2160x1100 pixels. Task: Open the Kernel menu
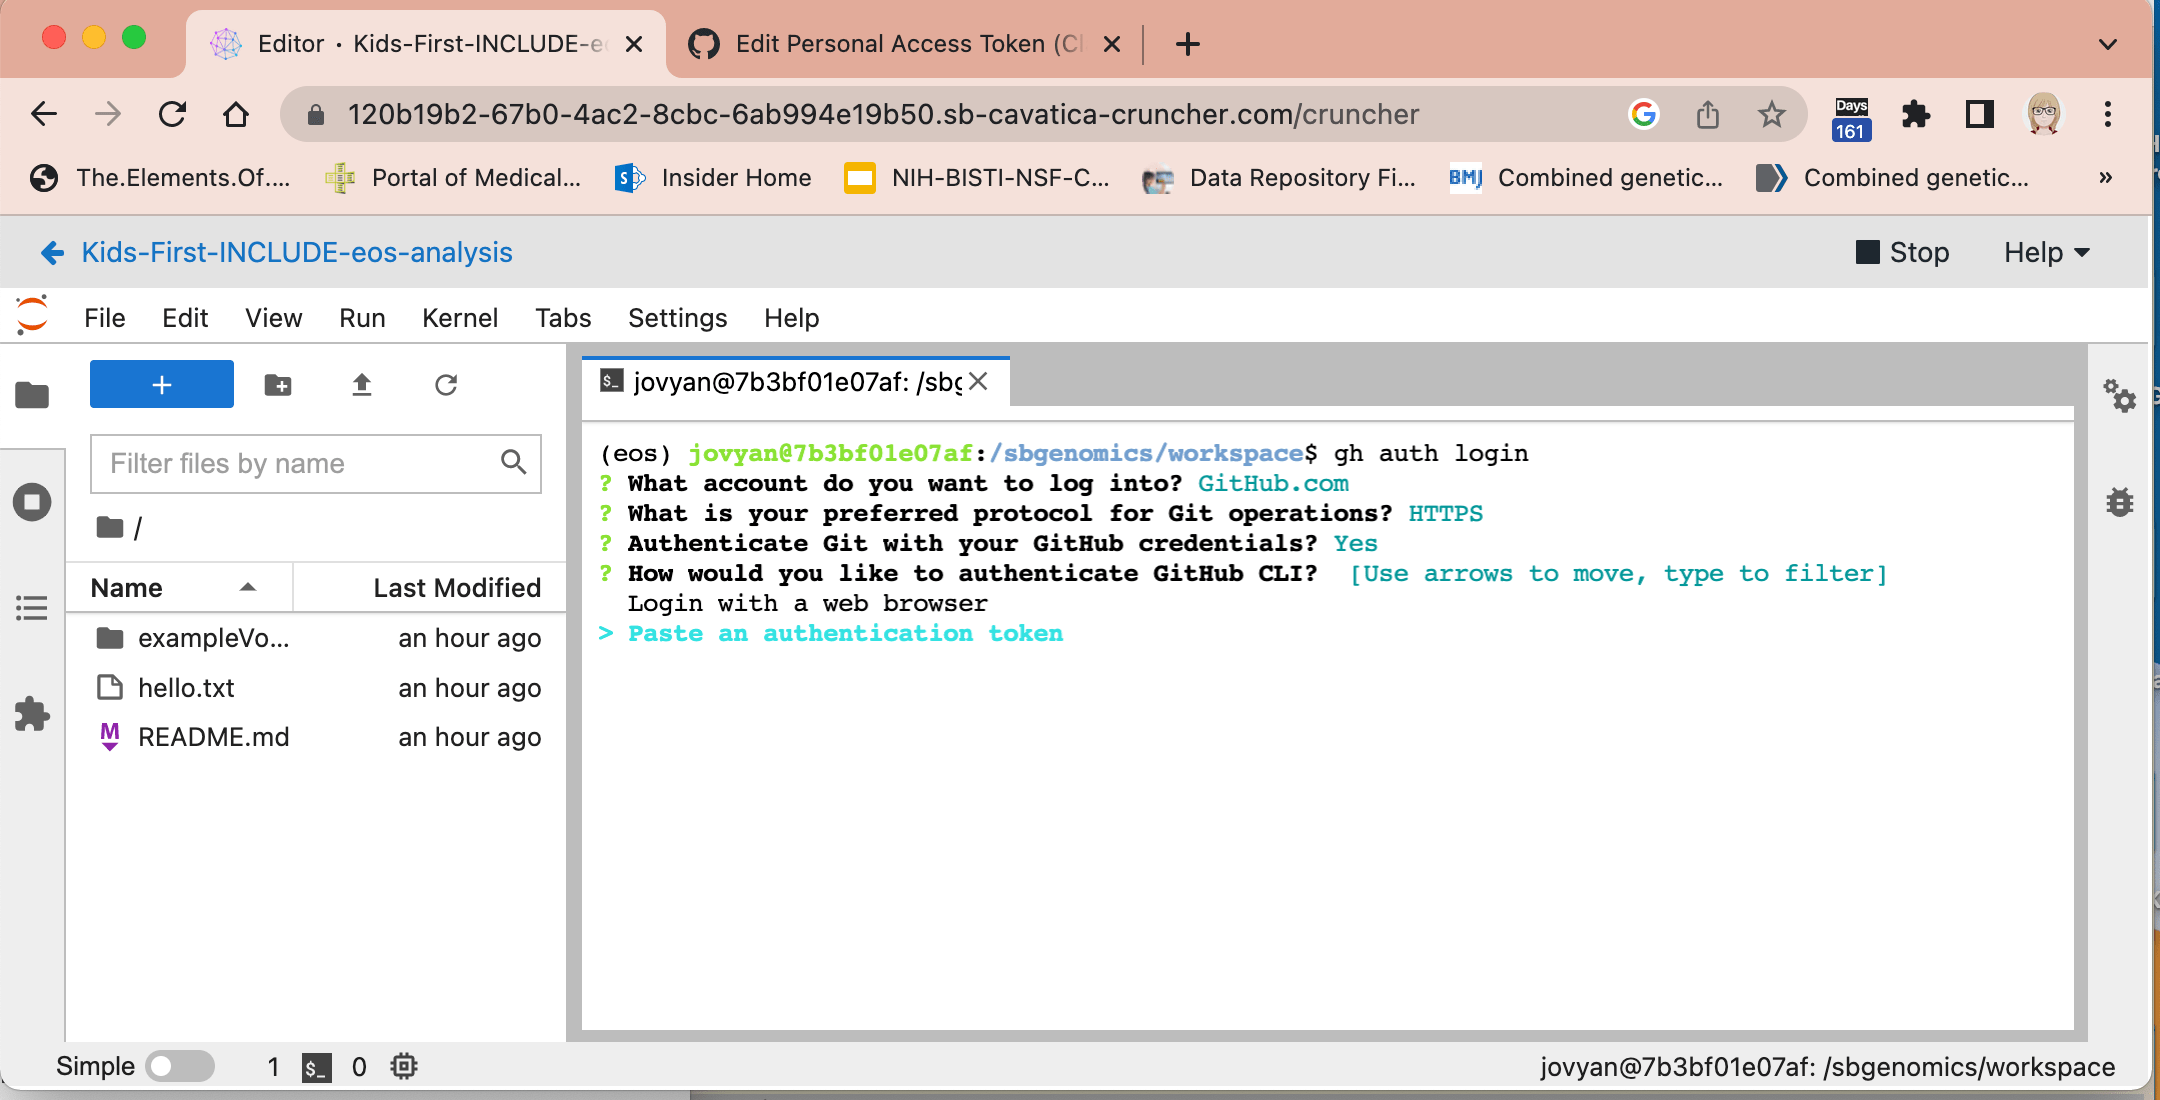click(x=459, y=318)
